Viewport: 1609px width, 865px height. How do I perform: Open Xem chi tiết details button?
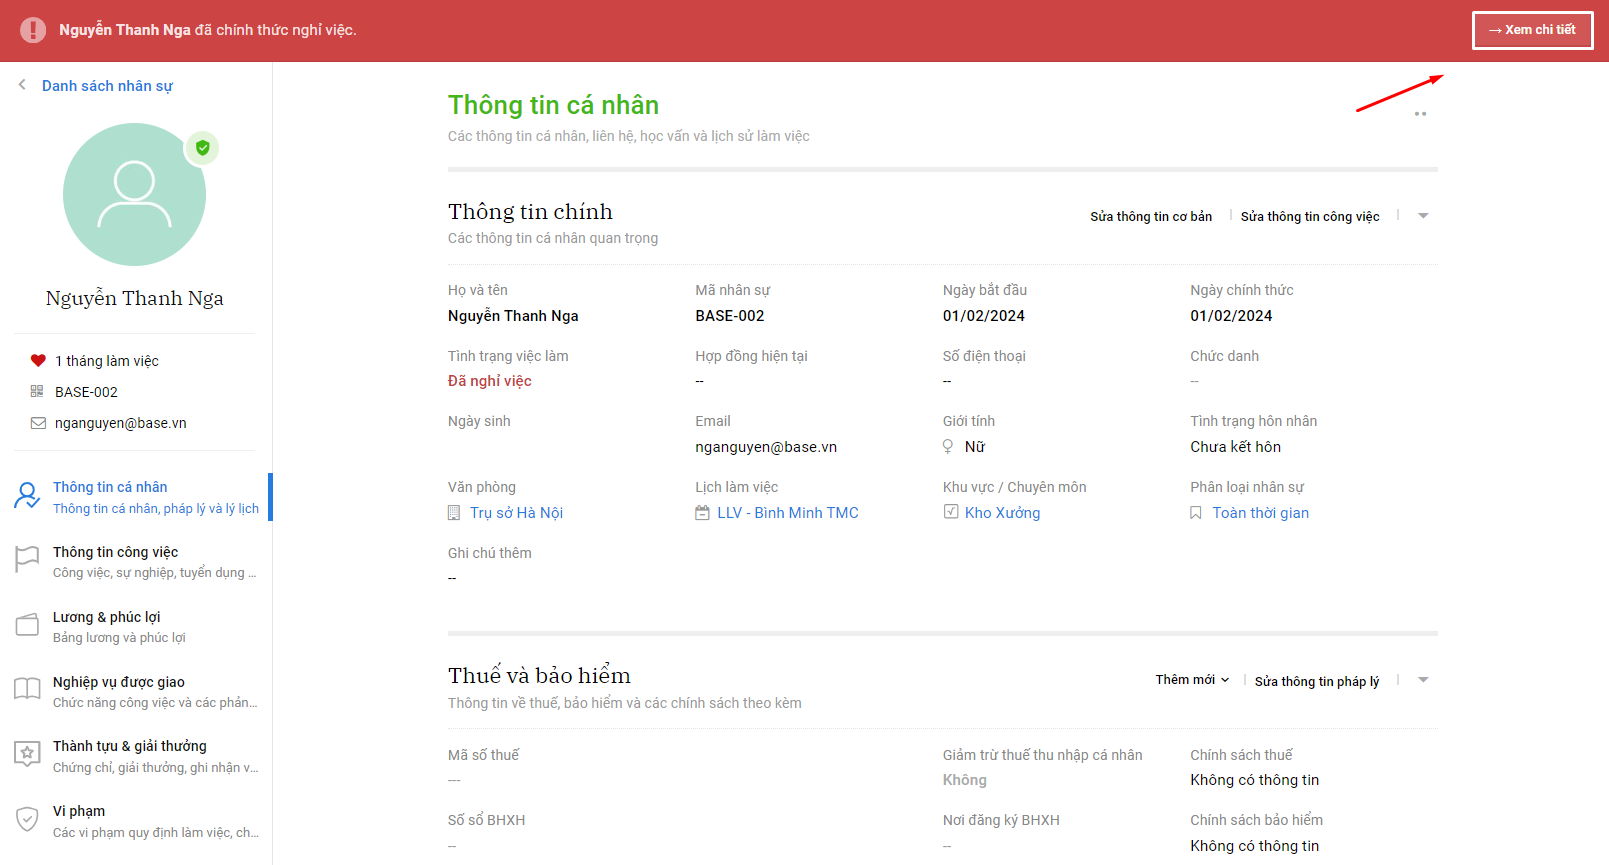click(1532, 30)
